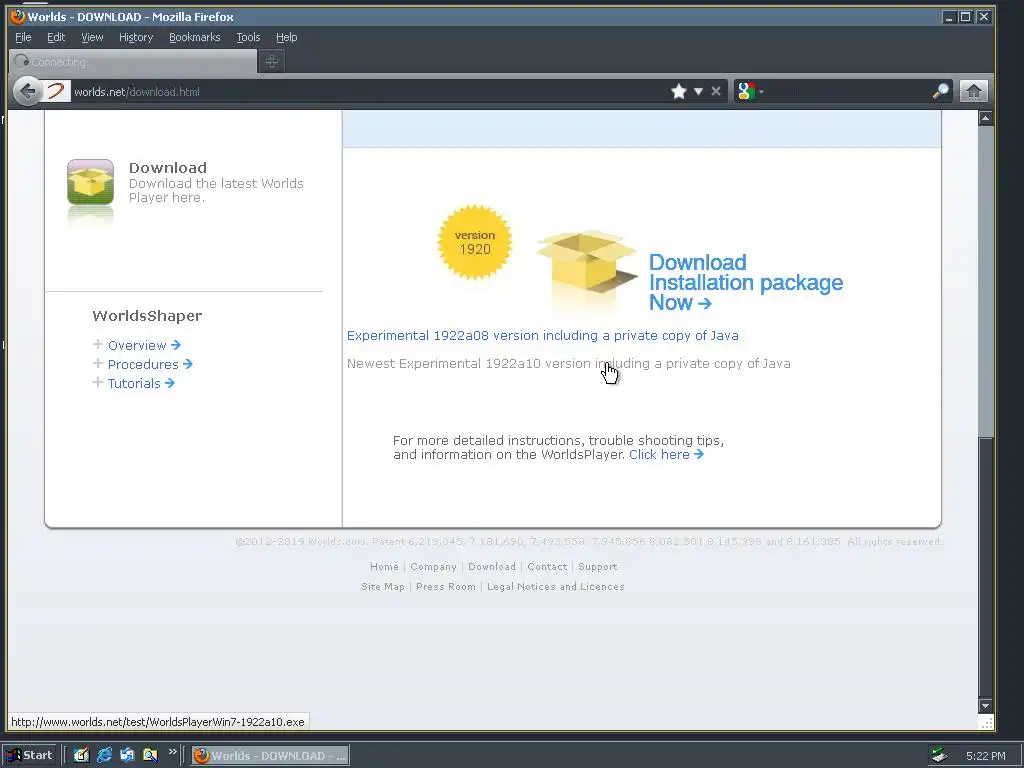Open the Google search engine selector
The height and width of the screenshot is (768, 1024).
click(750, 91)
